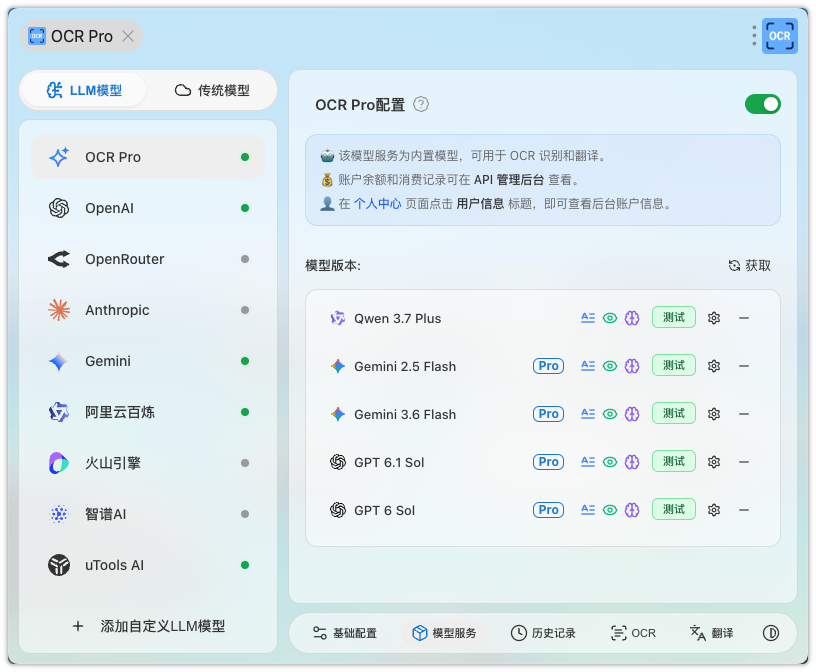Open the API 管理后台 link
816x672 pixels.
point(509,180)
